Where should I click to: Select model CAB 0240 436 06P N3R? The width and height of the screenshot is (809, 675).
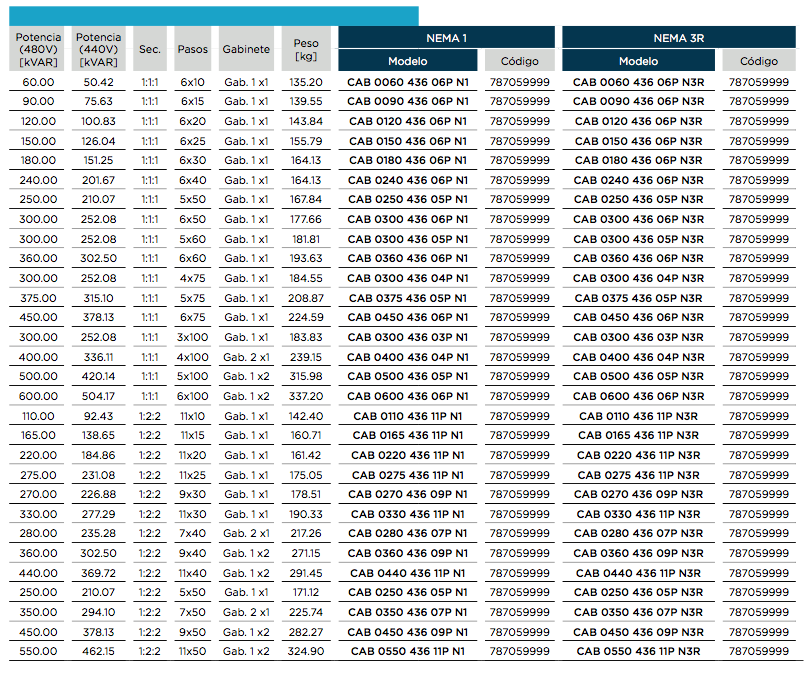[638, 180]
